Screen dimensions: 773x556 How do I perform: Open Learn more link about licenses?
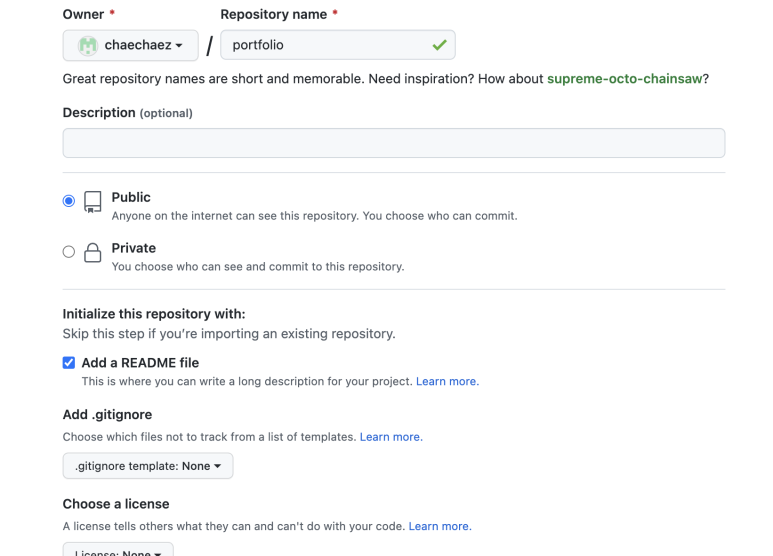[440, 526]
